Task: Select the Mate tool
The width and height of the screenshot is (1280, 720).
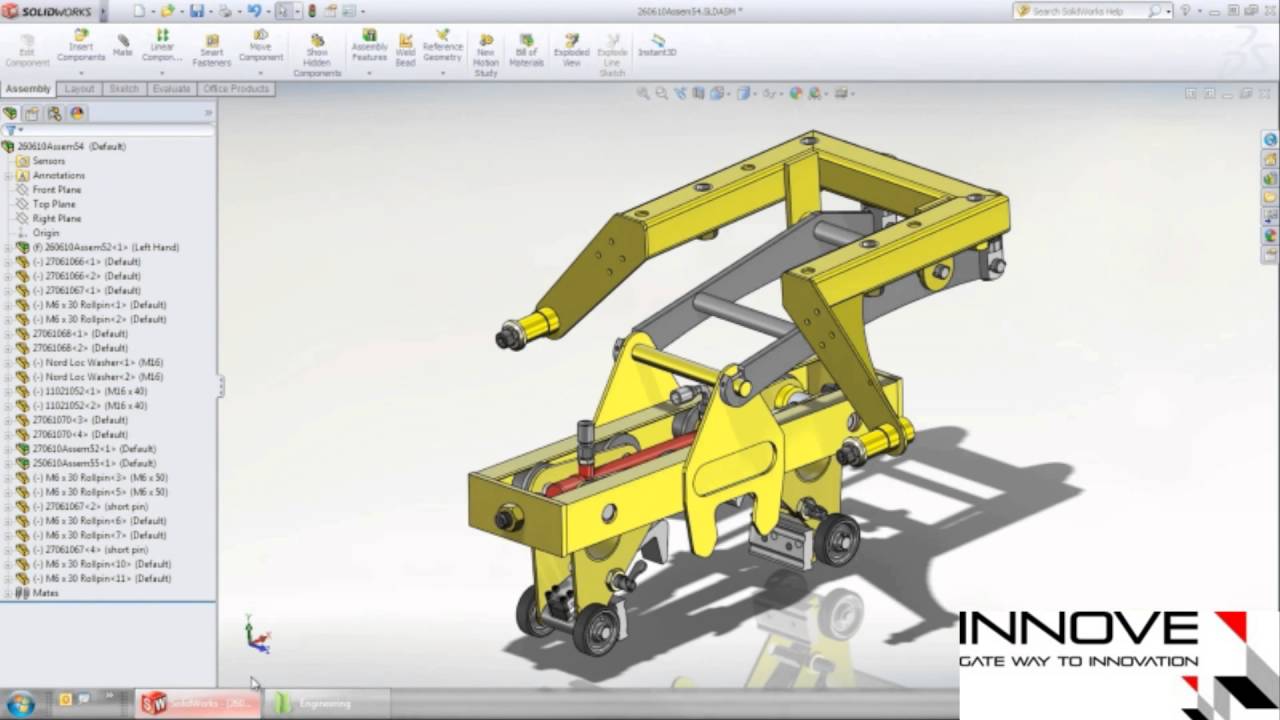Action: click(x=123, y=46)
